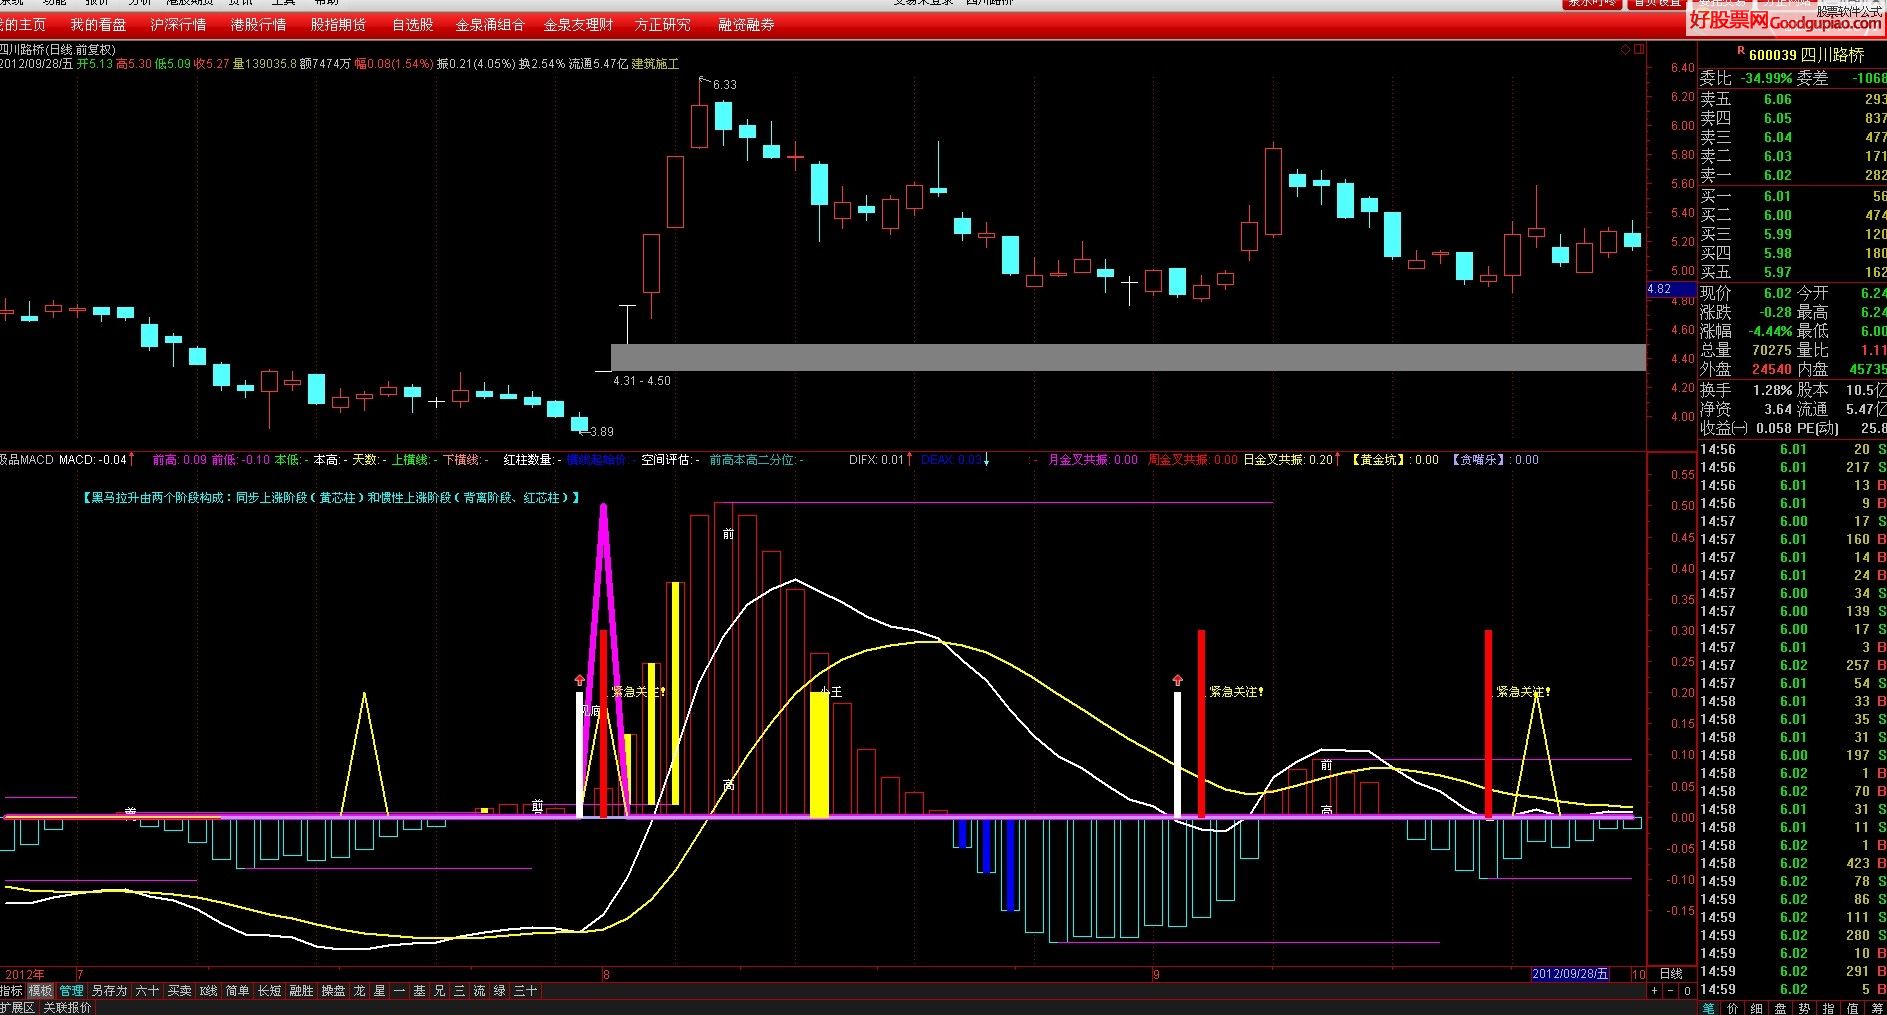This screenshot has height=1015, width=1887.
Task: Select the 价 tab in quote panel
Action: coord(1733,1008)
